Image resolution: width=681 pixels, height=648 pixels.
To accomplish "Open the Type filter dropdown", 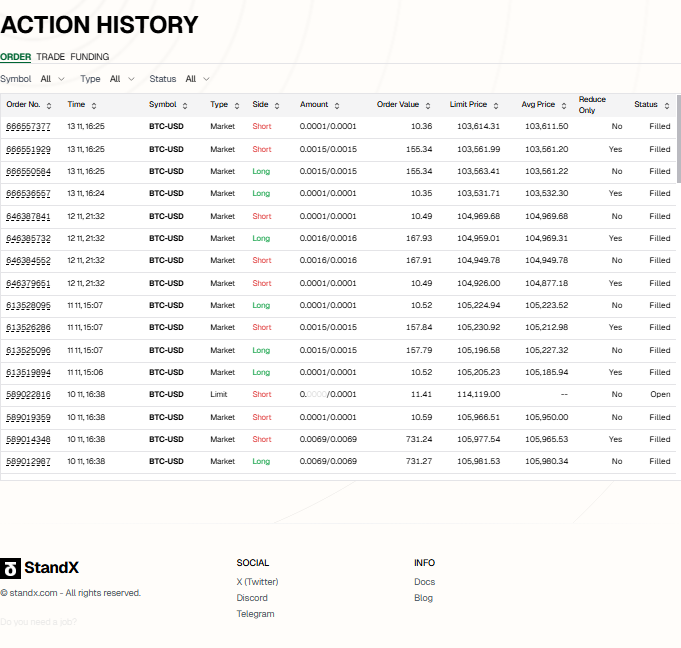I will [122, 79].
